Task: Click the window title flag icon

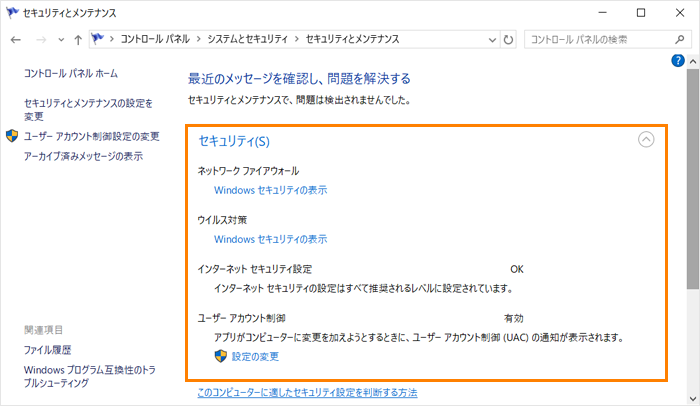Action: point(12,13)
